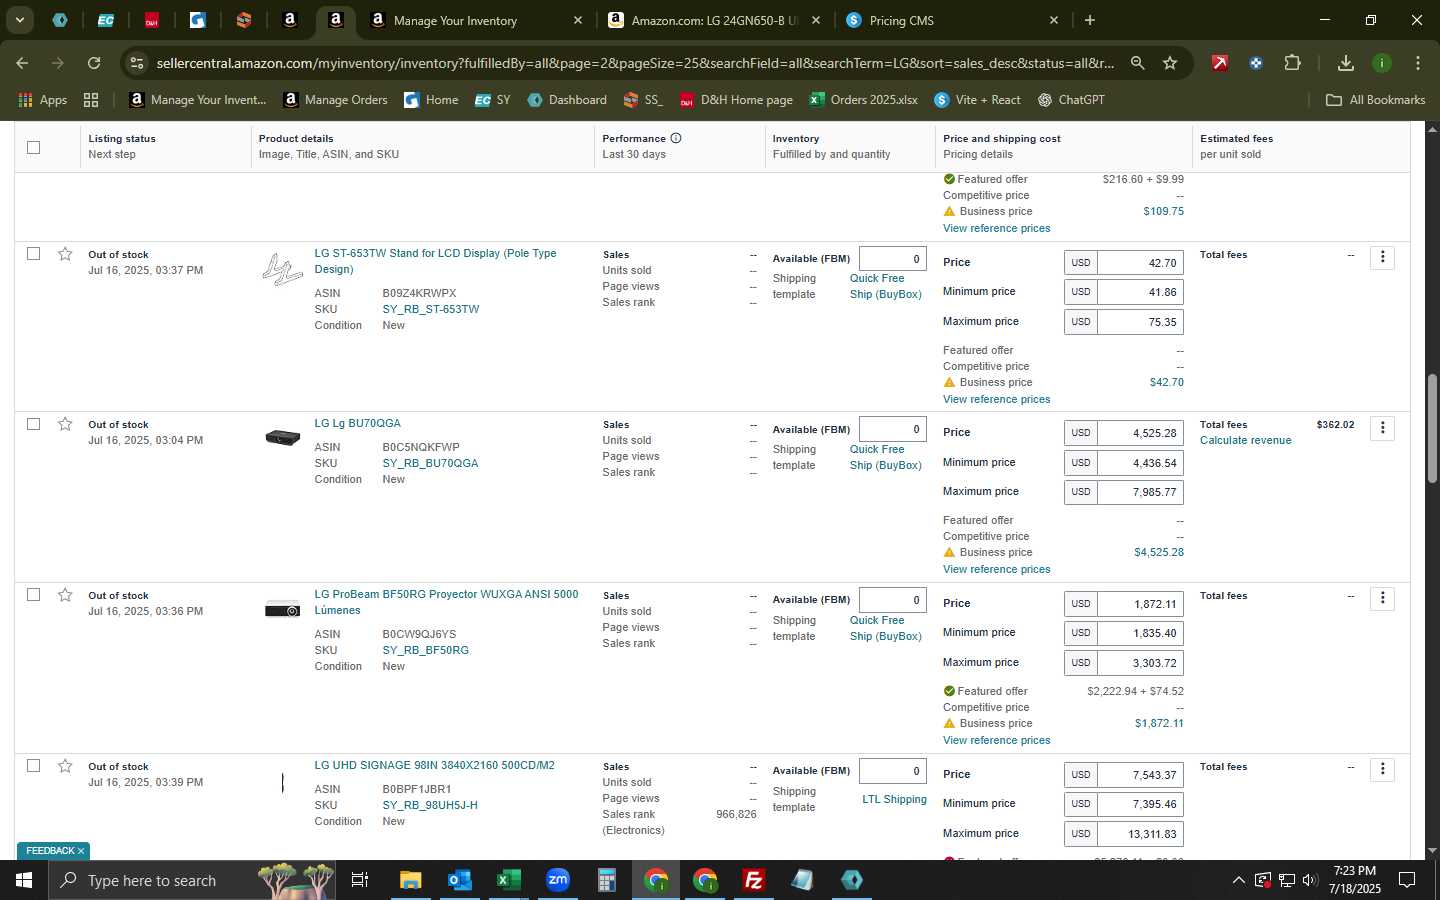This screenshot has width=1440, height=900.
Task: Click the site information icon in address bar
Action: tap(137, 63)
